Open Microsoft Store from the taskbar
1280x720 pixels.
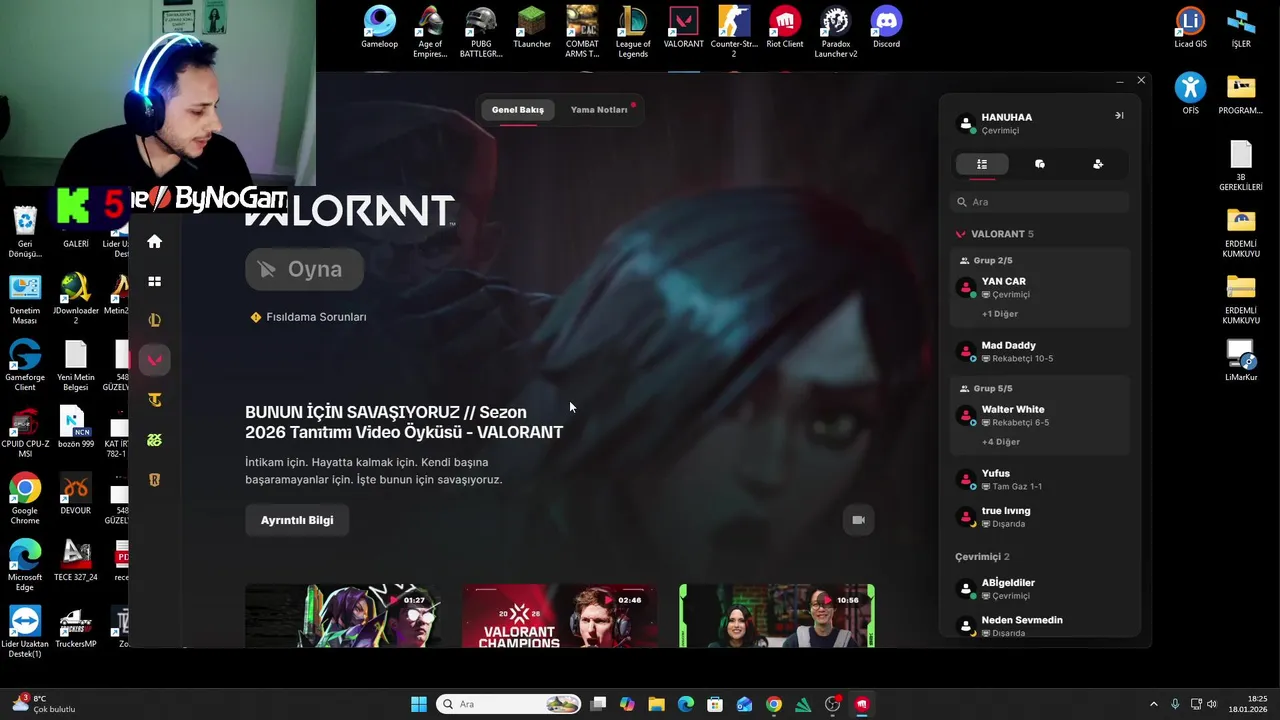(715, 704)
